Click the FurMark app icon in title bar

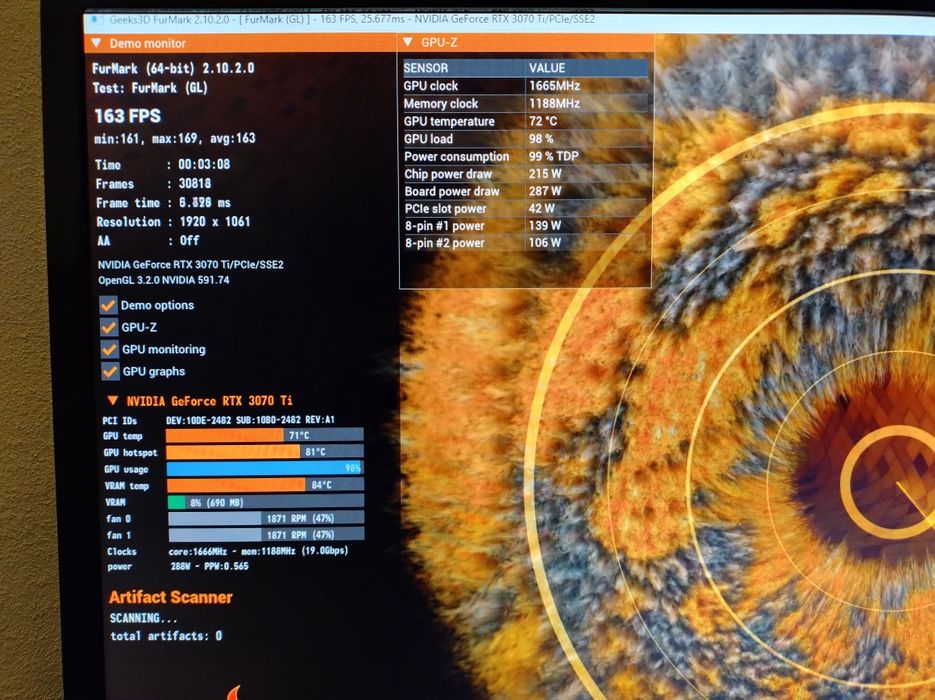[x=95, y=20]
